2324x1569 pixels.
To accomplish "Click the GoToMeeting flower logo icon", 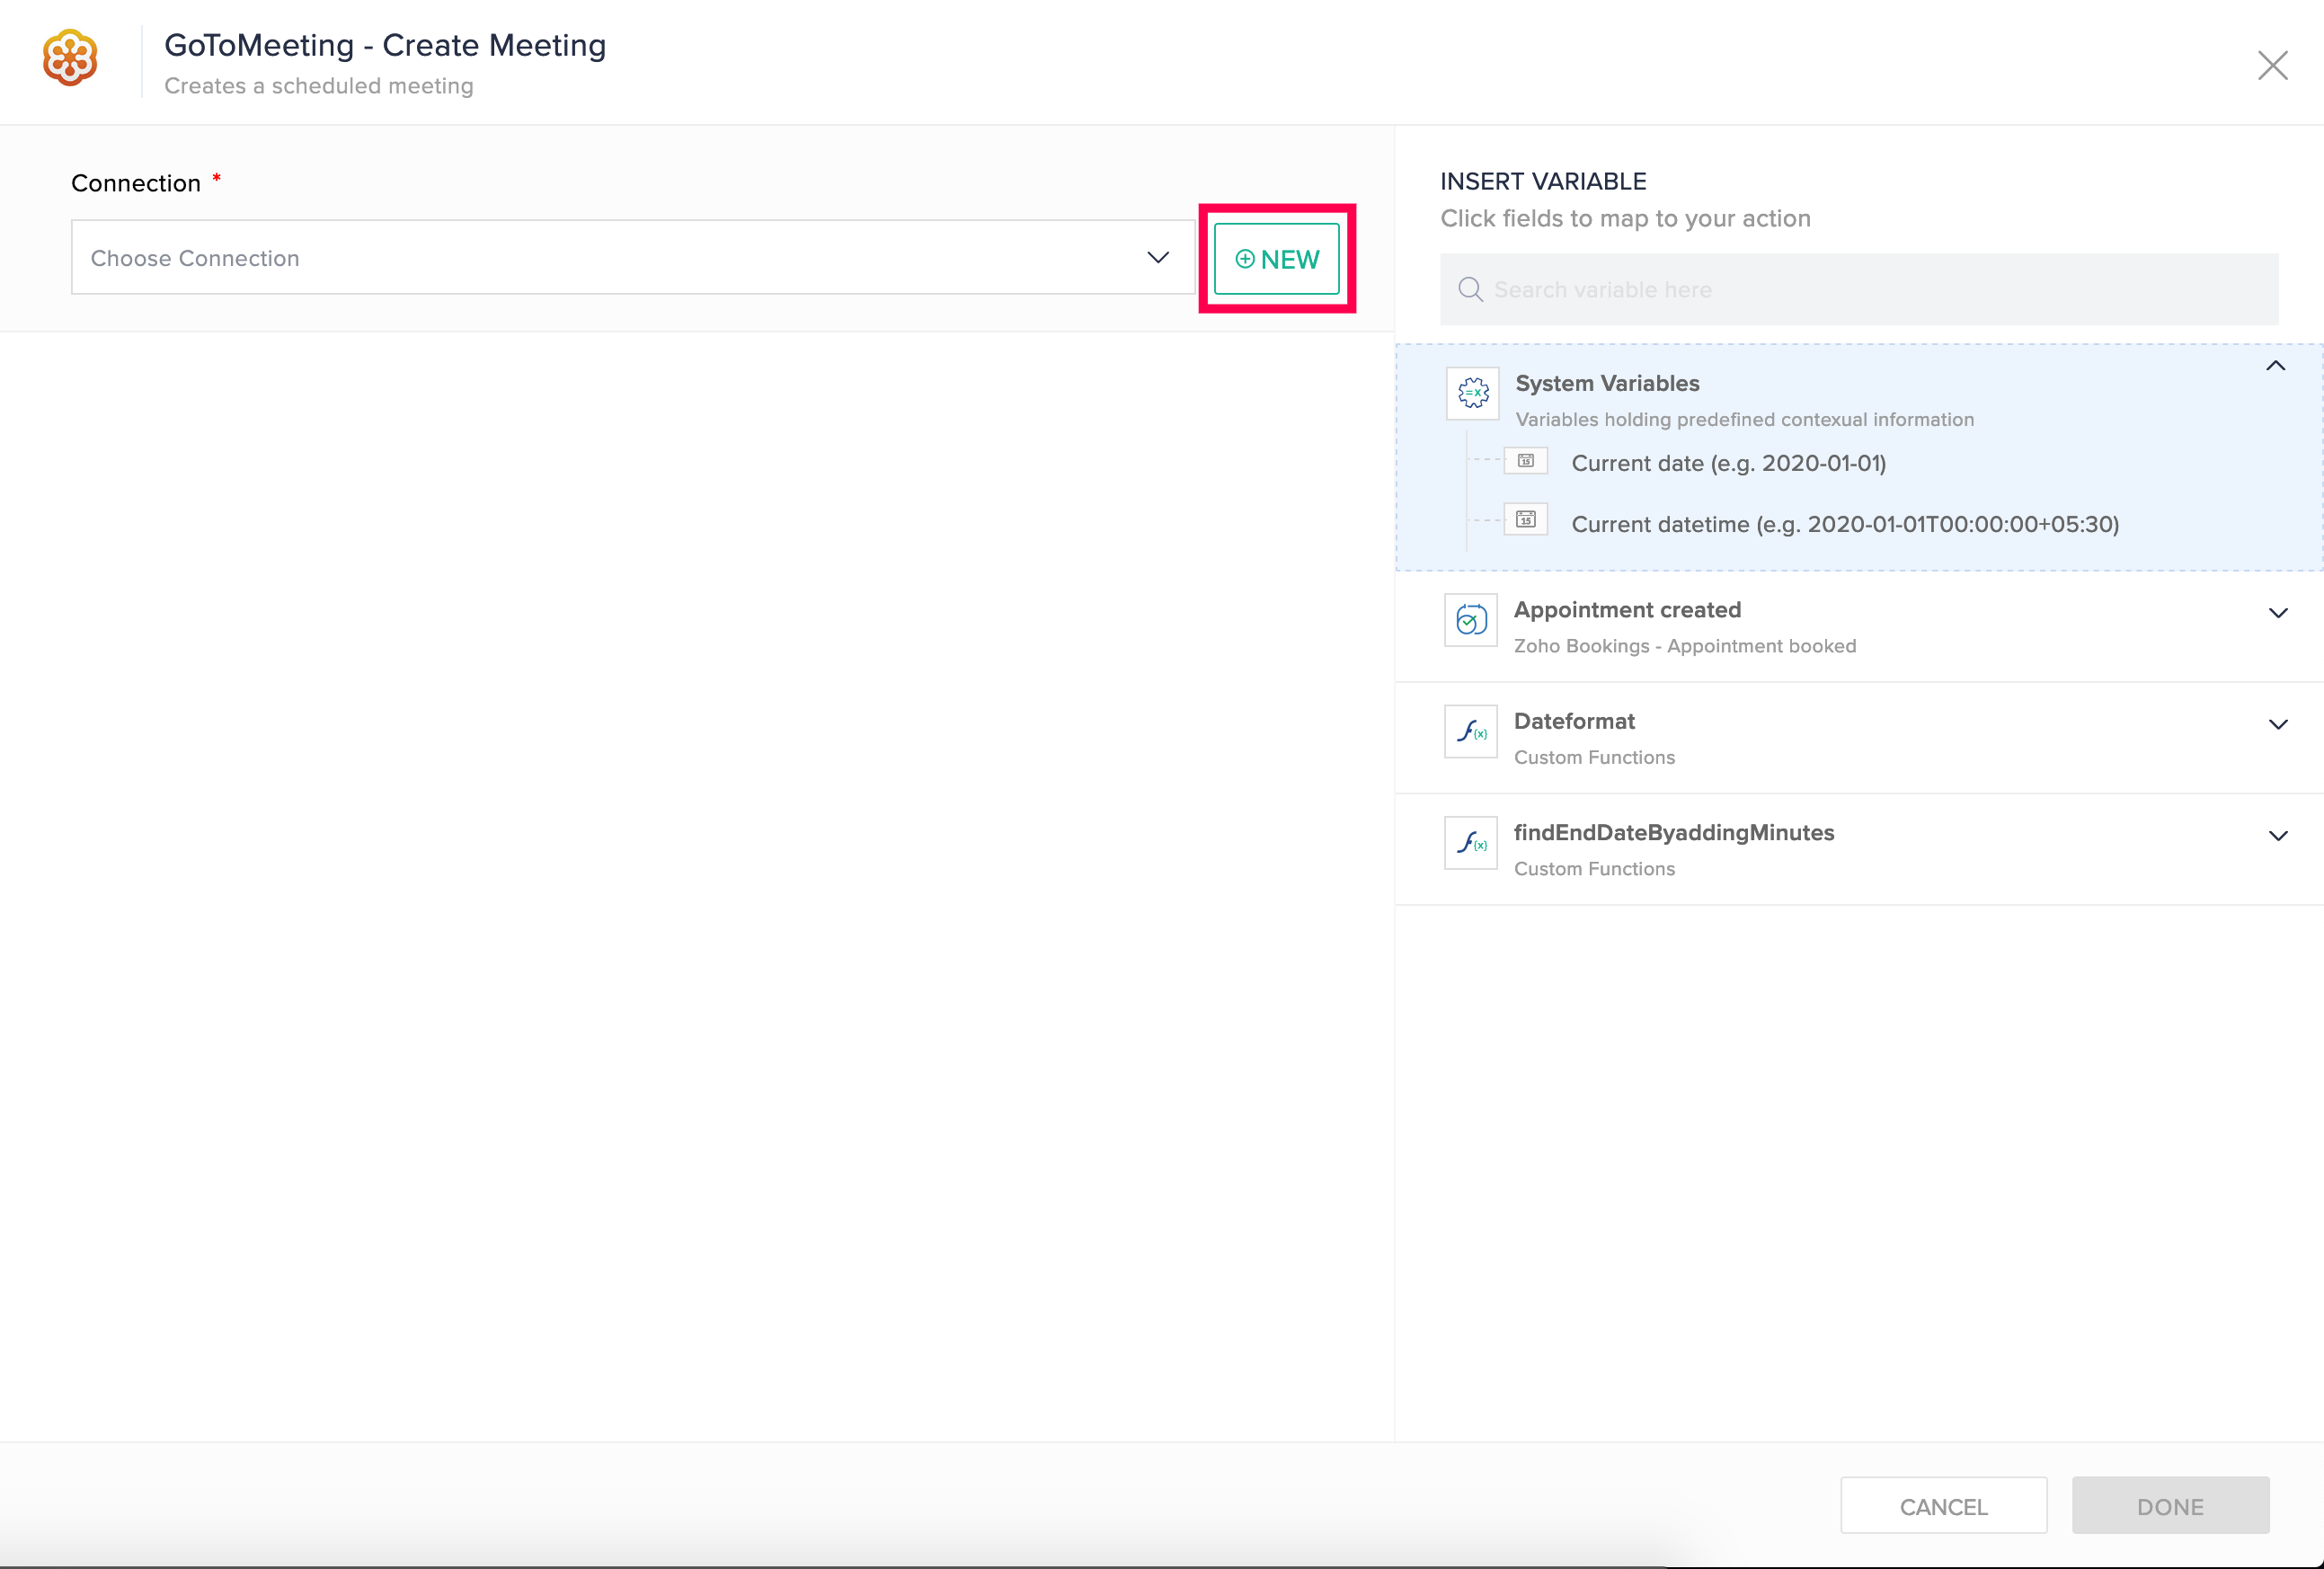I will 70,58.
